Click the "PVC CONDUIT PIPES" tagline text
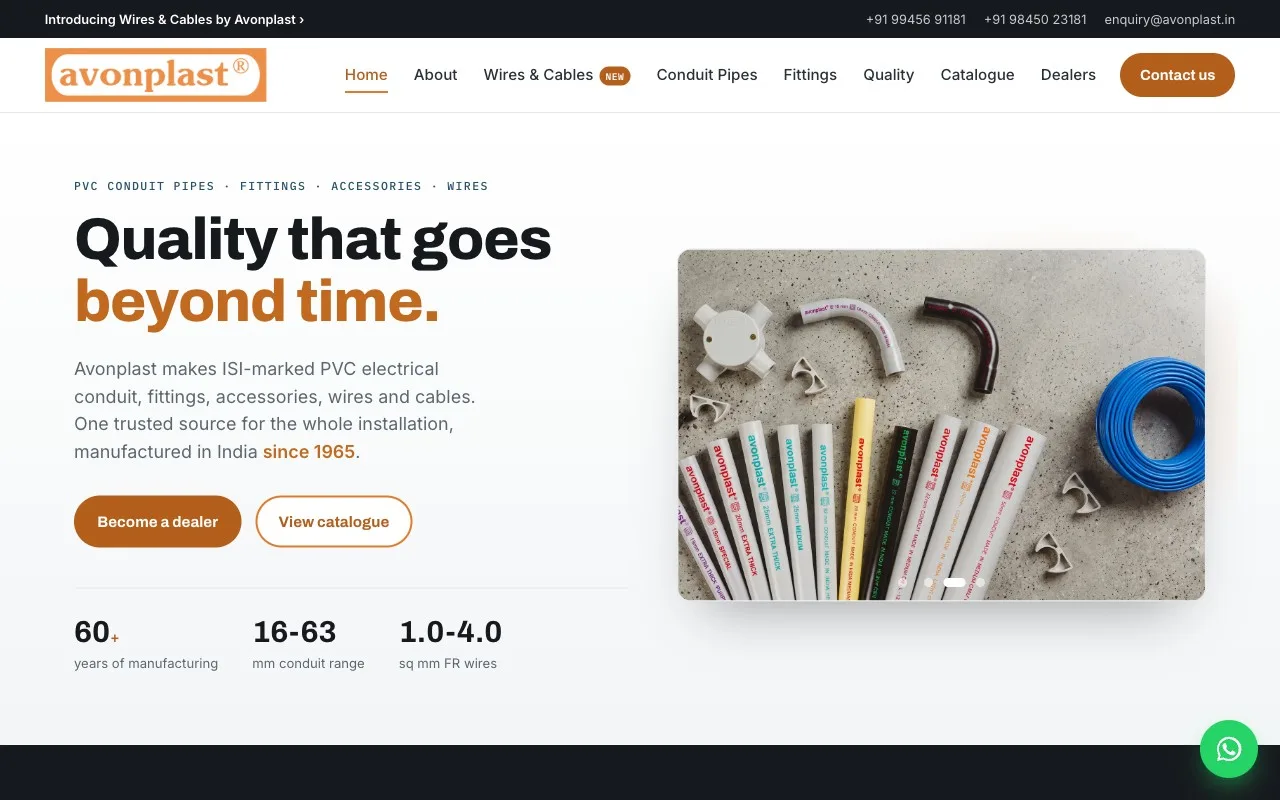Screen dimensions: 1280x800 (x=144, y=186)
